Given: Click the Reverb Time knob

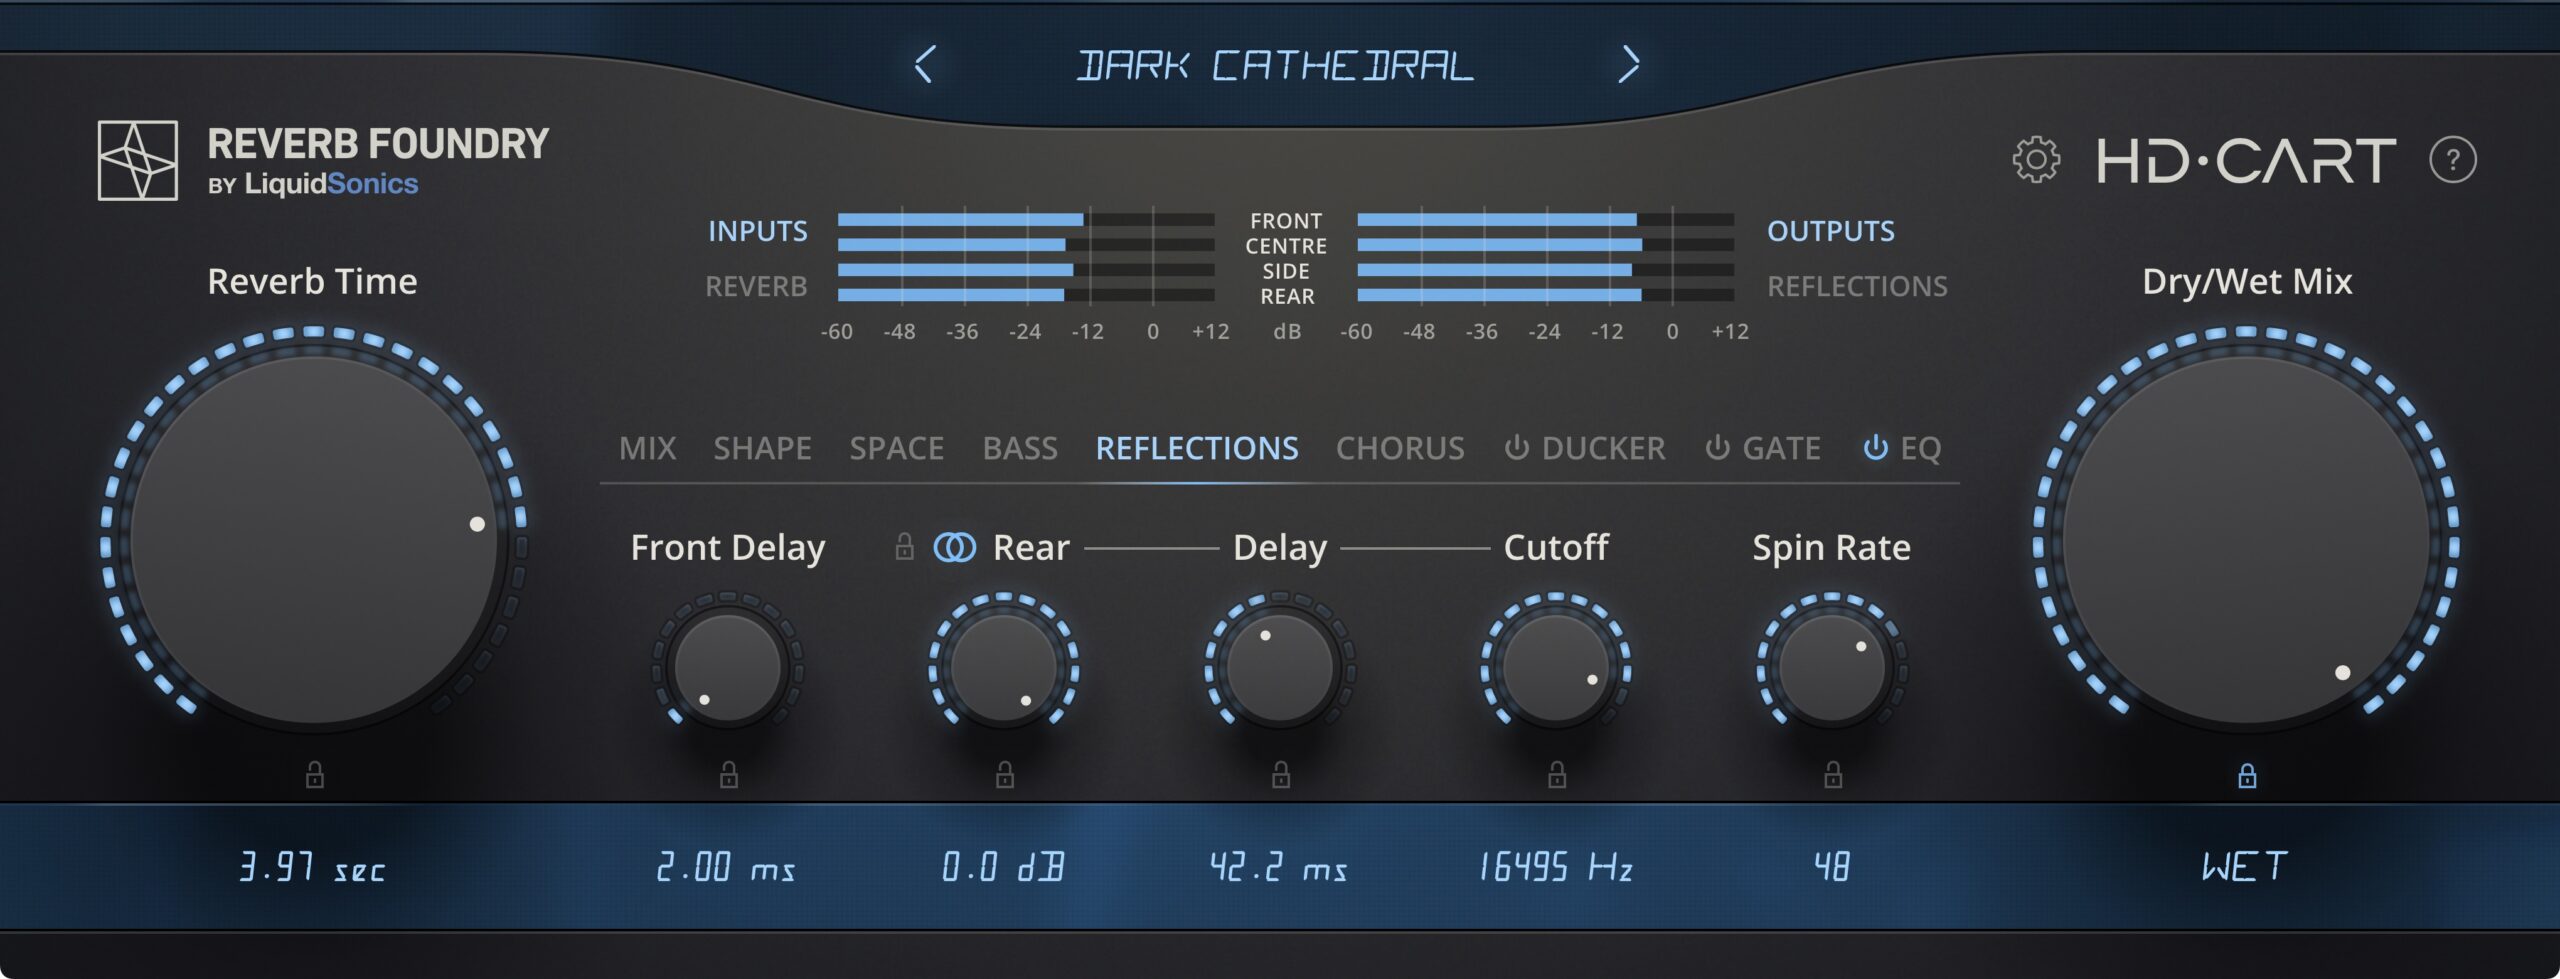Looking at the screenshot, I should point(314,540).
